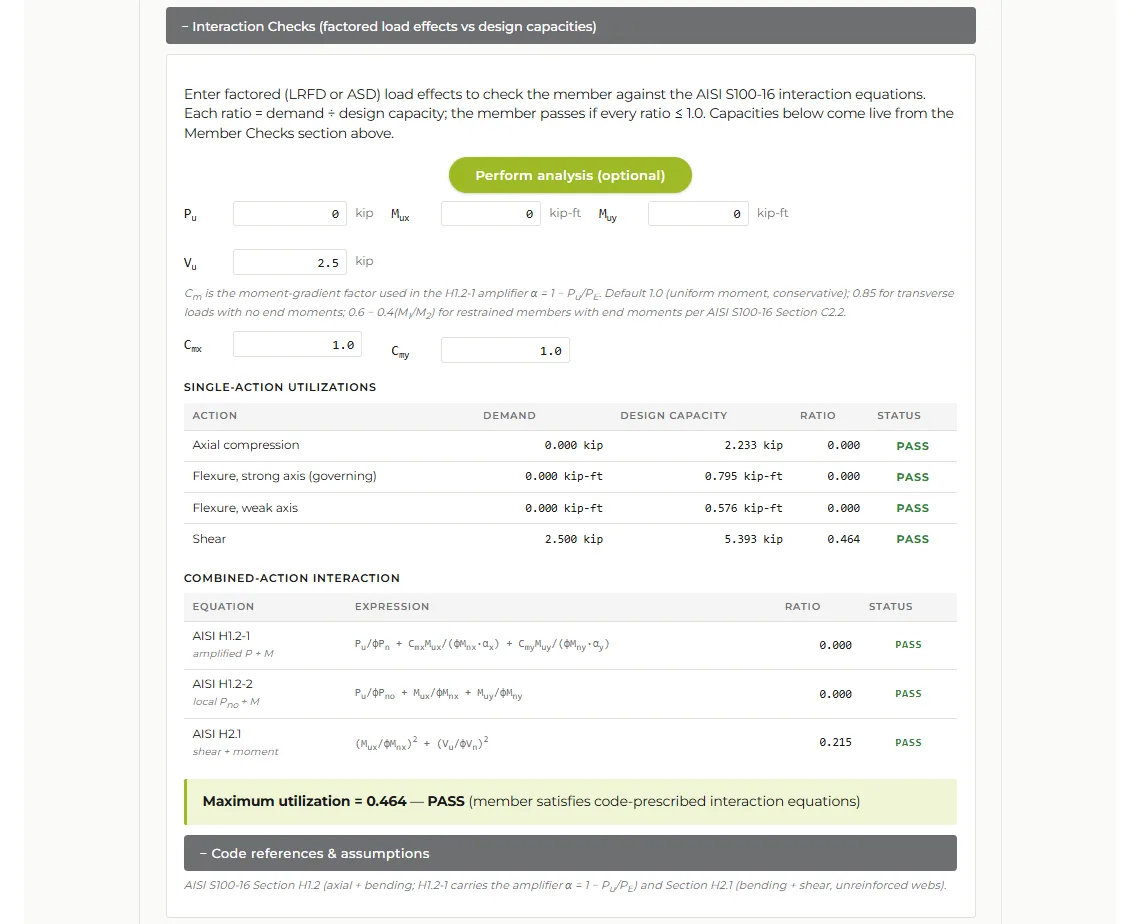
Task: Click the Perform analysis (optional) button
Action: coord(570,175)
